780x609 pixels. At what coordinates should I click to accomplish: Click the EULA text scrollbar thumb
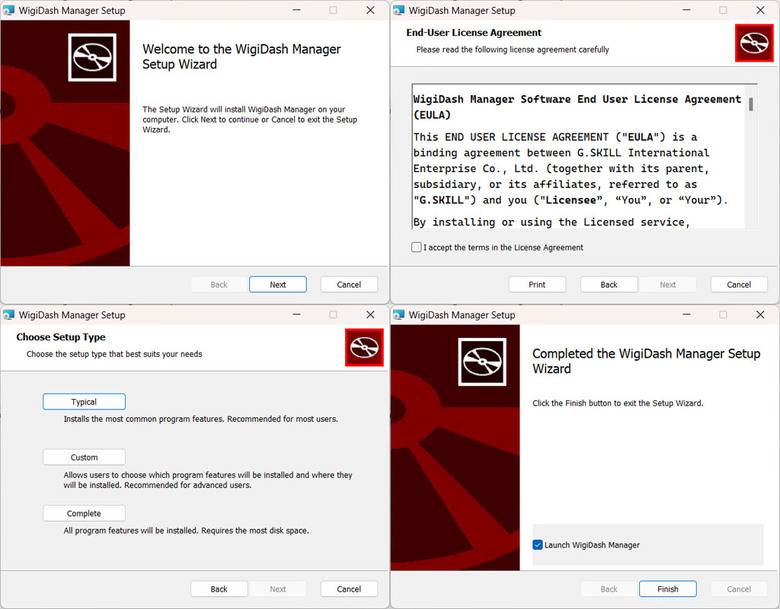click(x=751, y=104)
